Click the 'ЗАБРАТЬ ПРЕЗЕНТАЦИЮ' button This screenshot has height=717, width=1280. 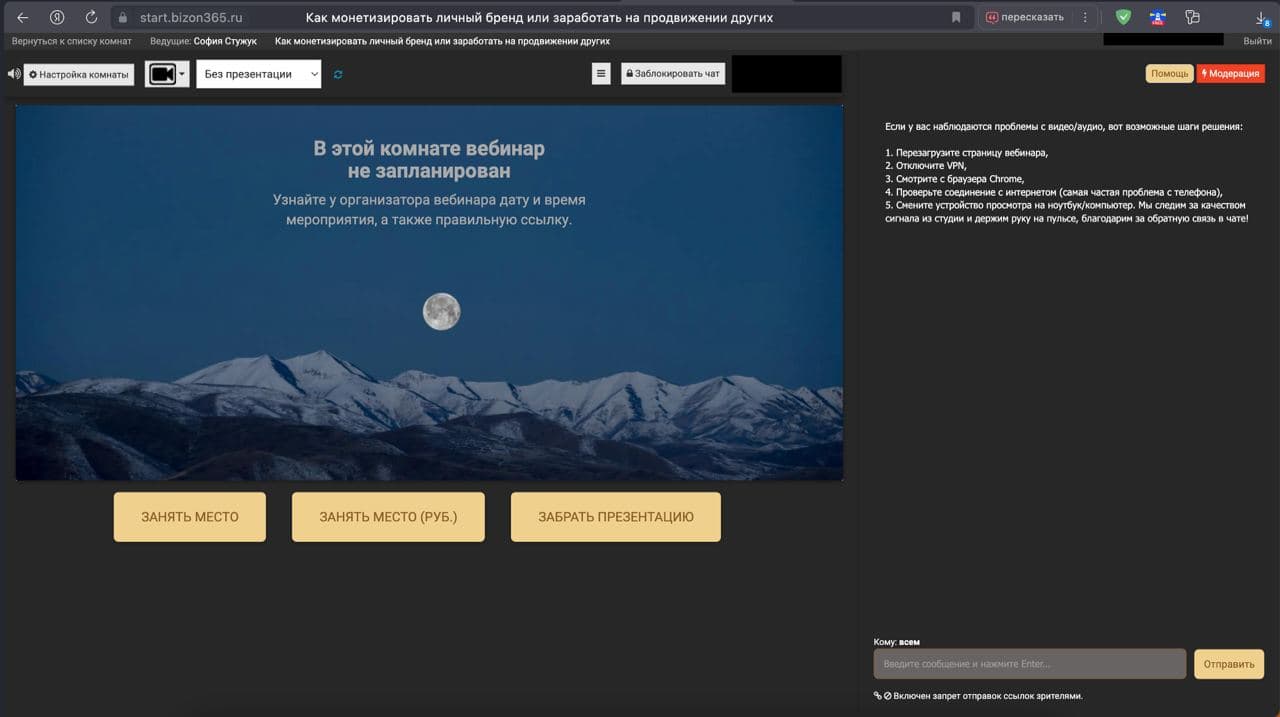pos(616,517)
